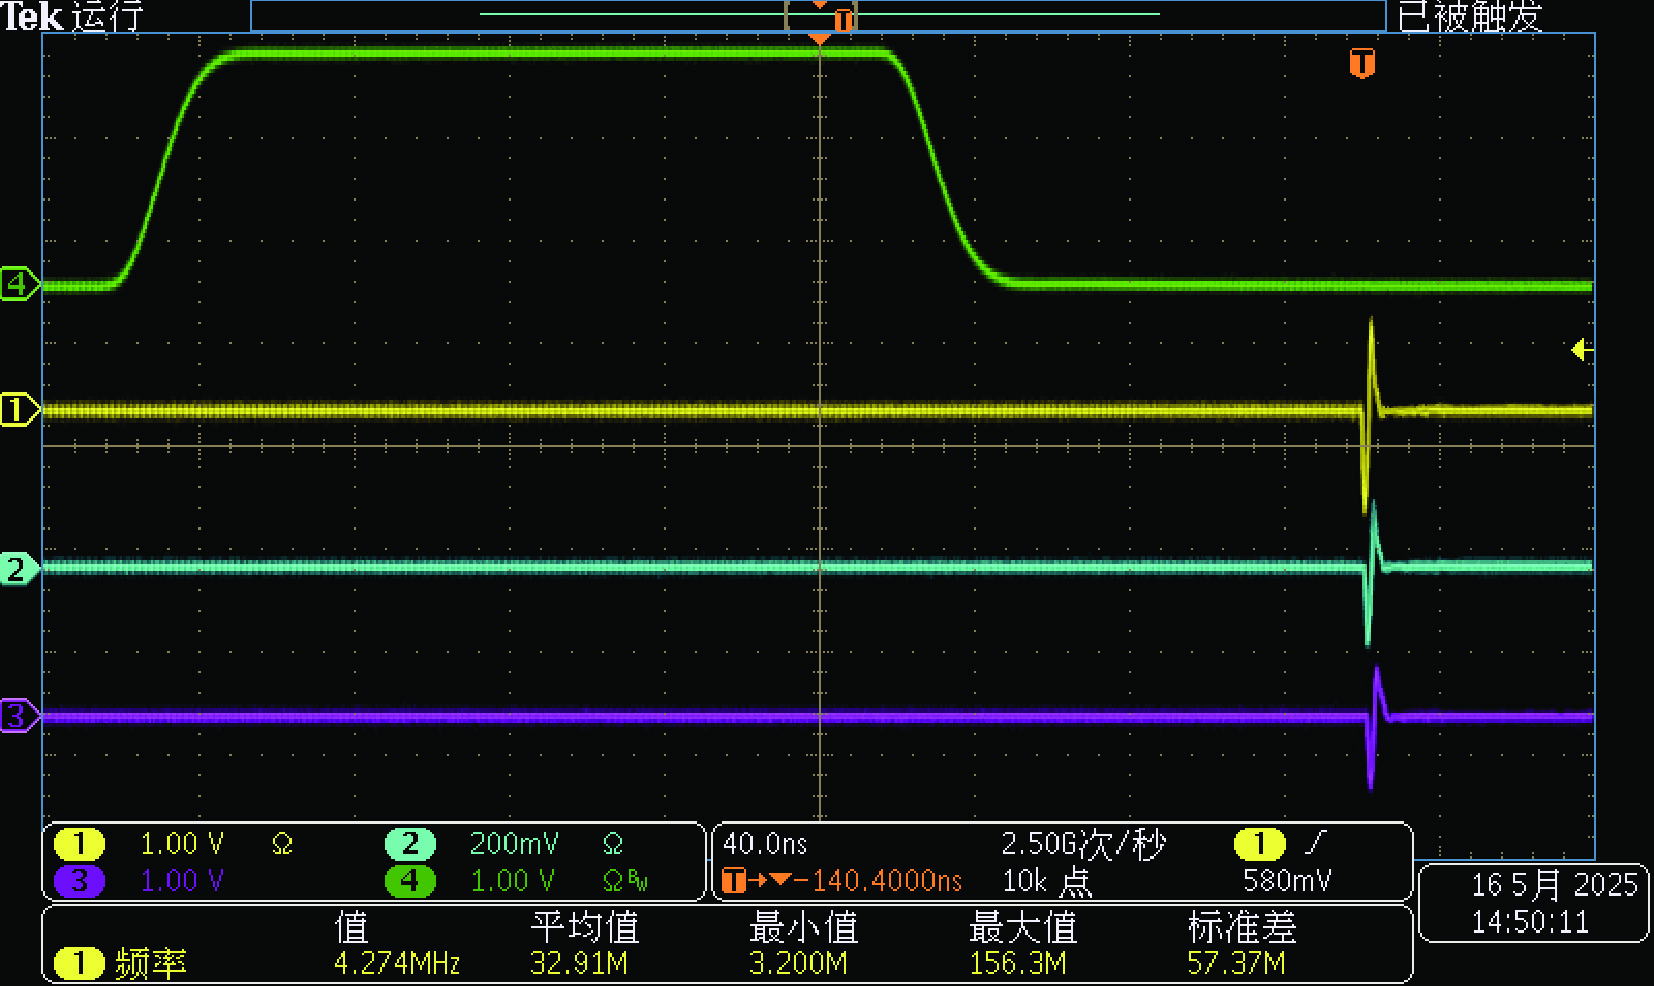
Task: Click the yellow trigger level arrow on right edge
Action: pos(1580,349)
